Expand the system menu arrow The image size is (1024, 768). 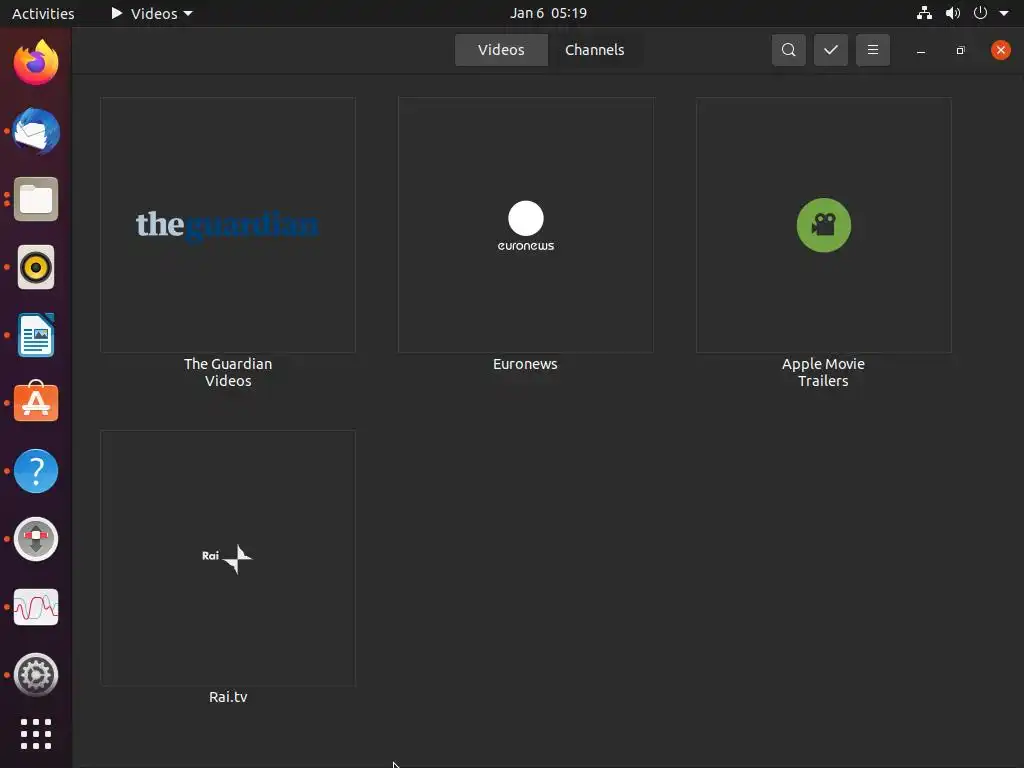coord(1004,13)
